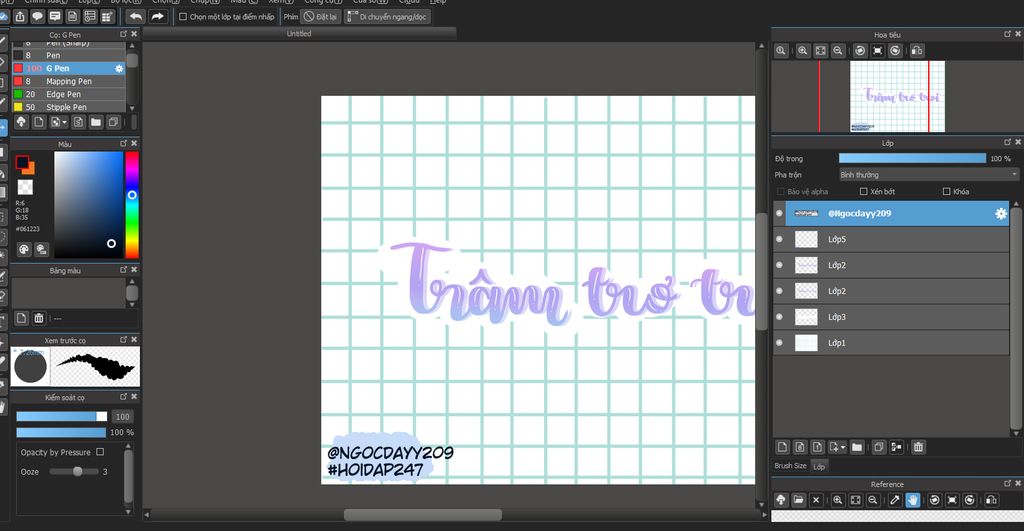1024x531 pixels.
Task: Zoom out using the Hoa tiêu navigator panel
Action: tap(838, 50)
